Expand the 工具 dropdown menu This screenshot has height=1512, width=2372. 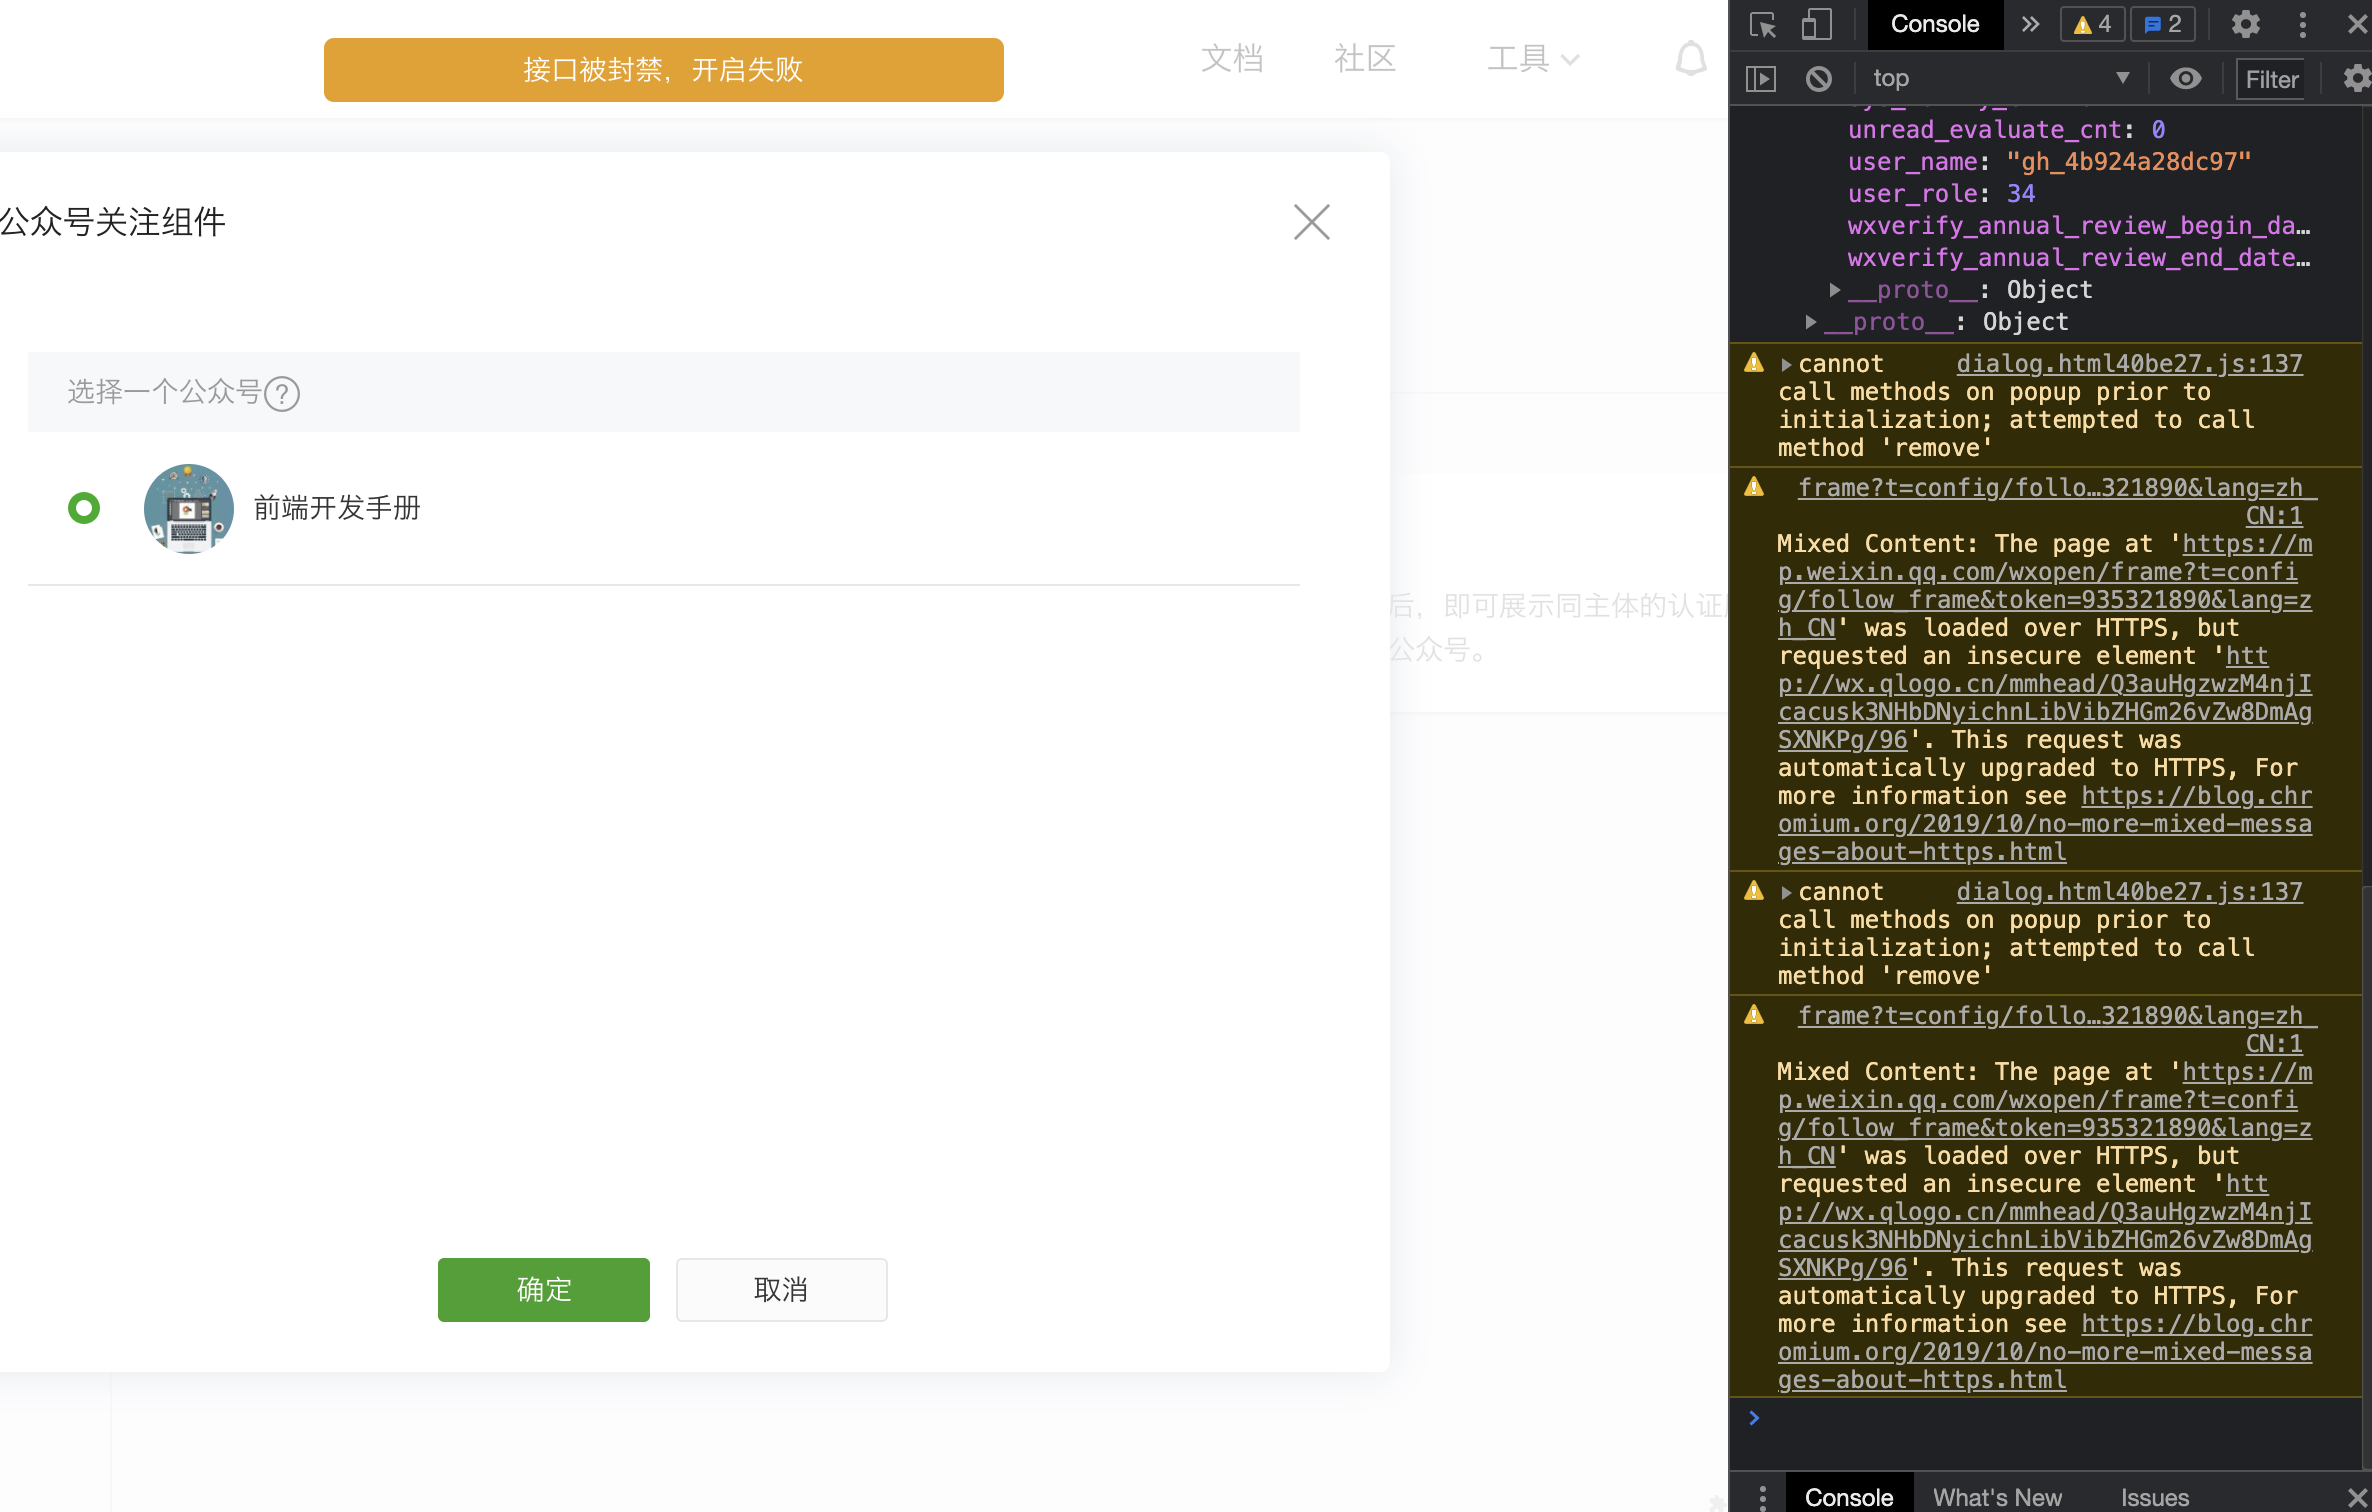[1532, 59]
